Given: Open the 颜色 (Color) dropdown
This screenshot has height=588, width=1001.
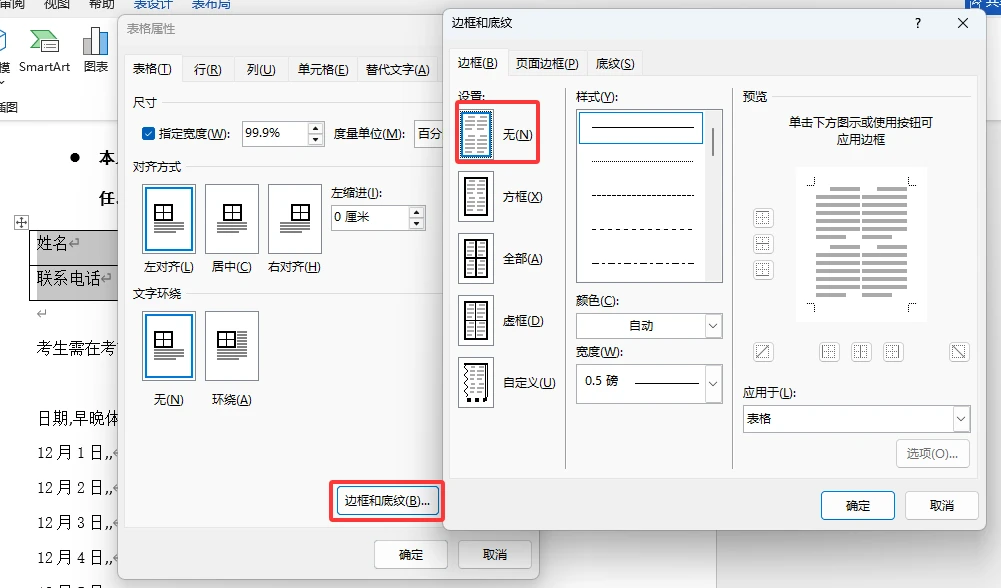Looking at the screenshot, I should [x=648, y=326].
